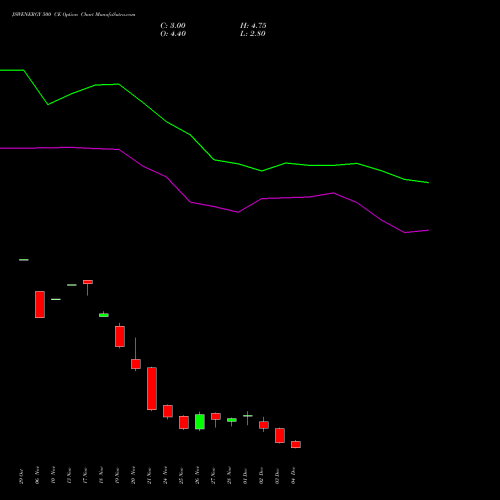Select the red candle on 19 Nov
The image size is (500, 500).
click(x=120, y=336)
